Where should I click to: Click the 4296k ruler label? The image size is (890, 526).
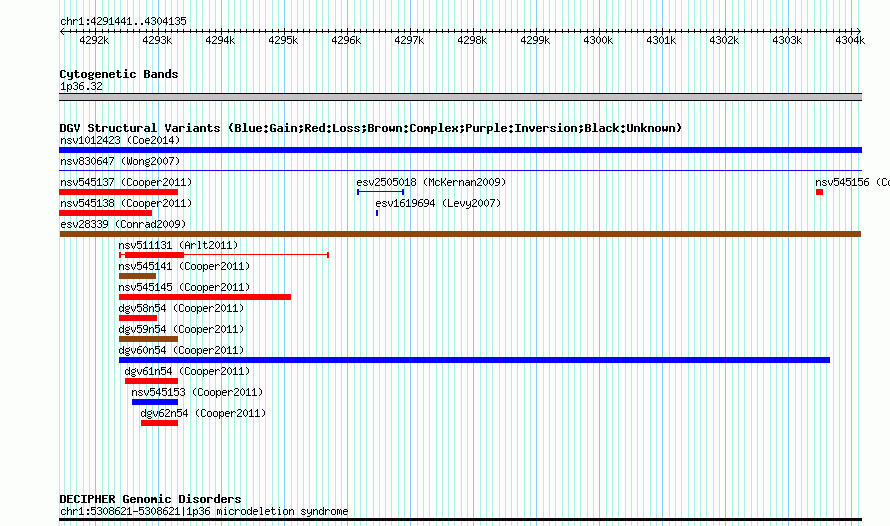coord(346,40)
